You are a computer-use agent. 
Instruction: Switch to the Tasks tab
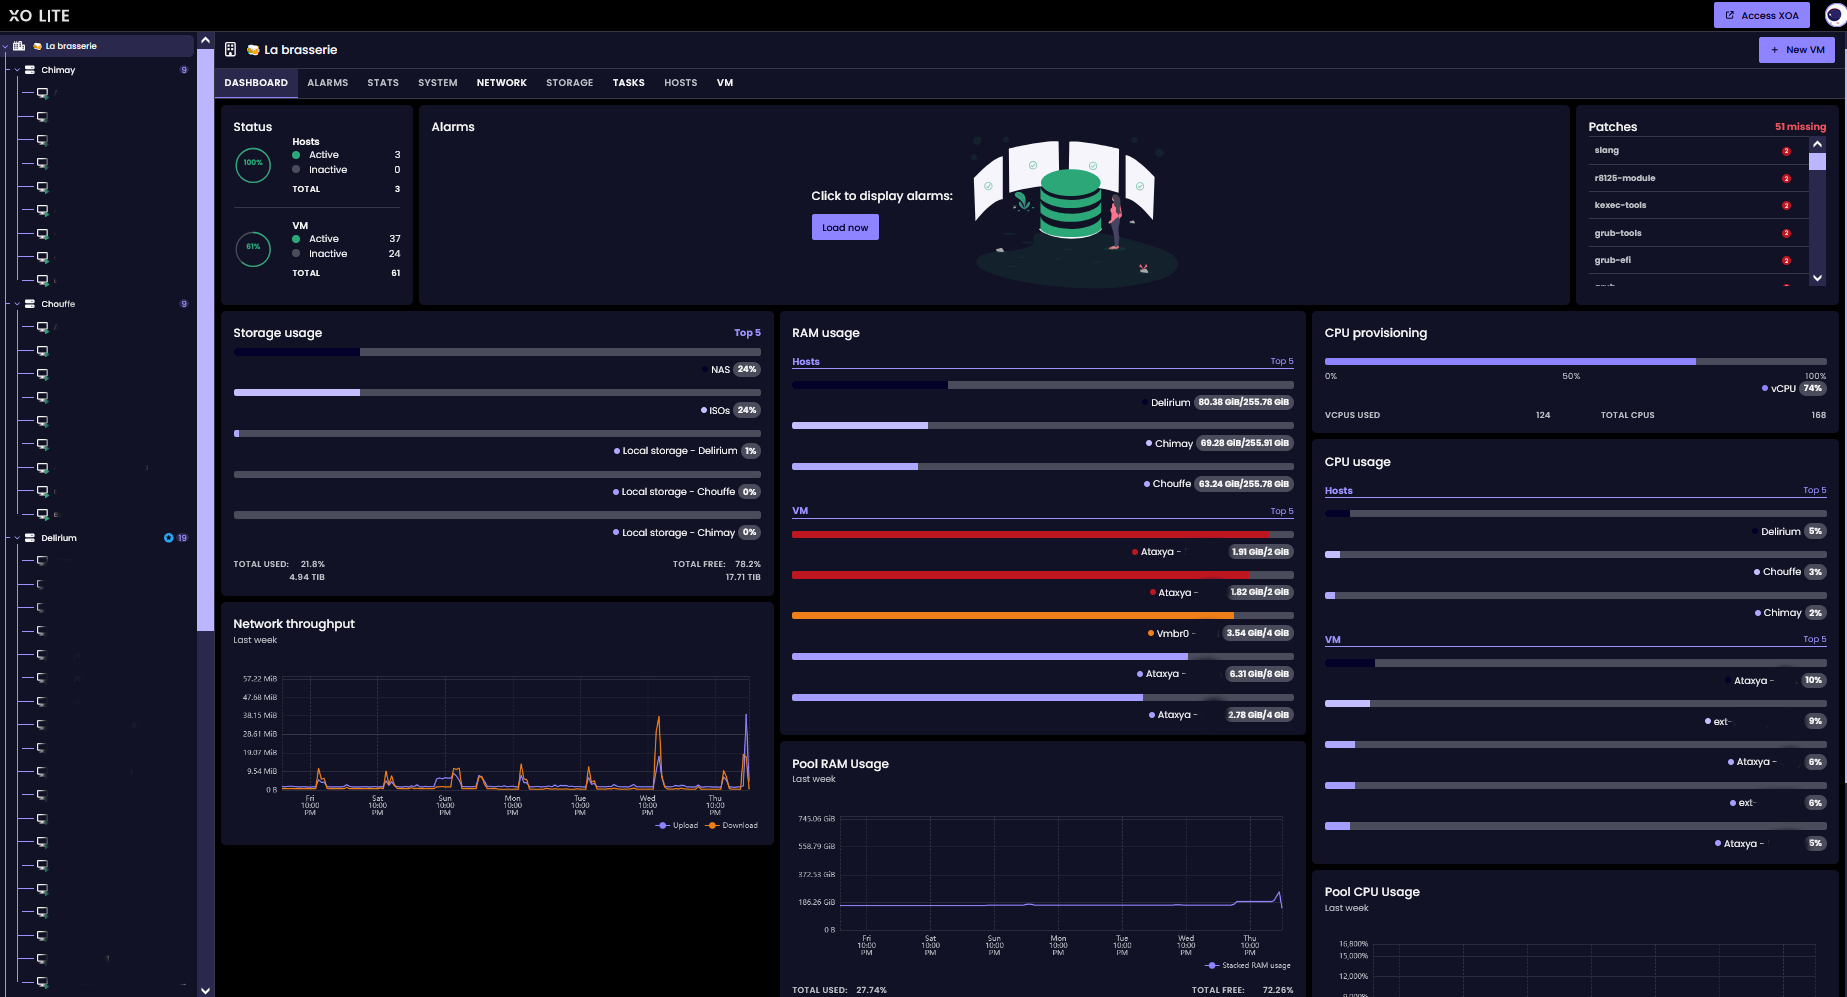(x=629, y=83)
